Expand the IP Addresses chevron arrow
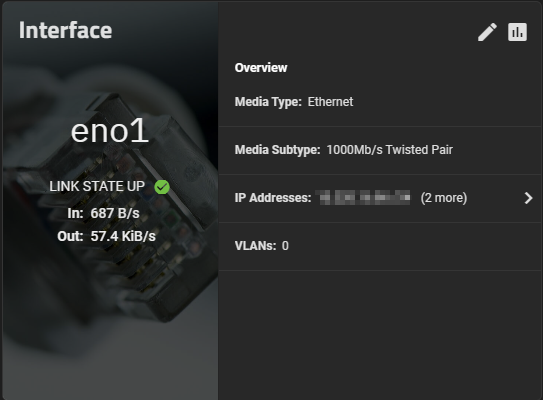 click(528, 198)
